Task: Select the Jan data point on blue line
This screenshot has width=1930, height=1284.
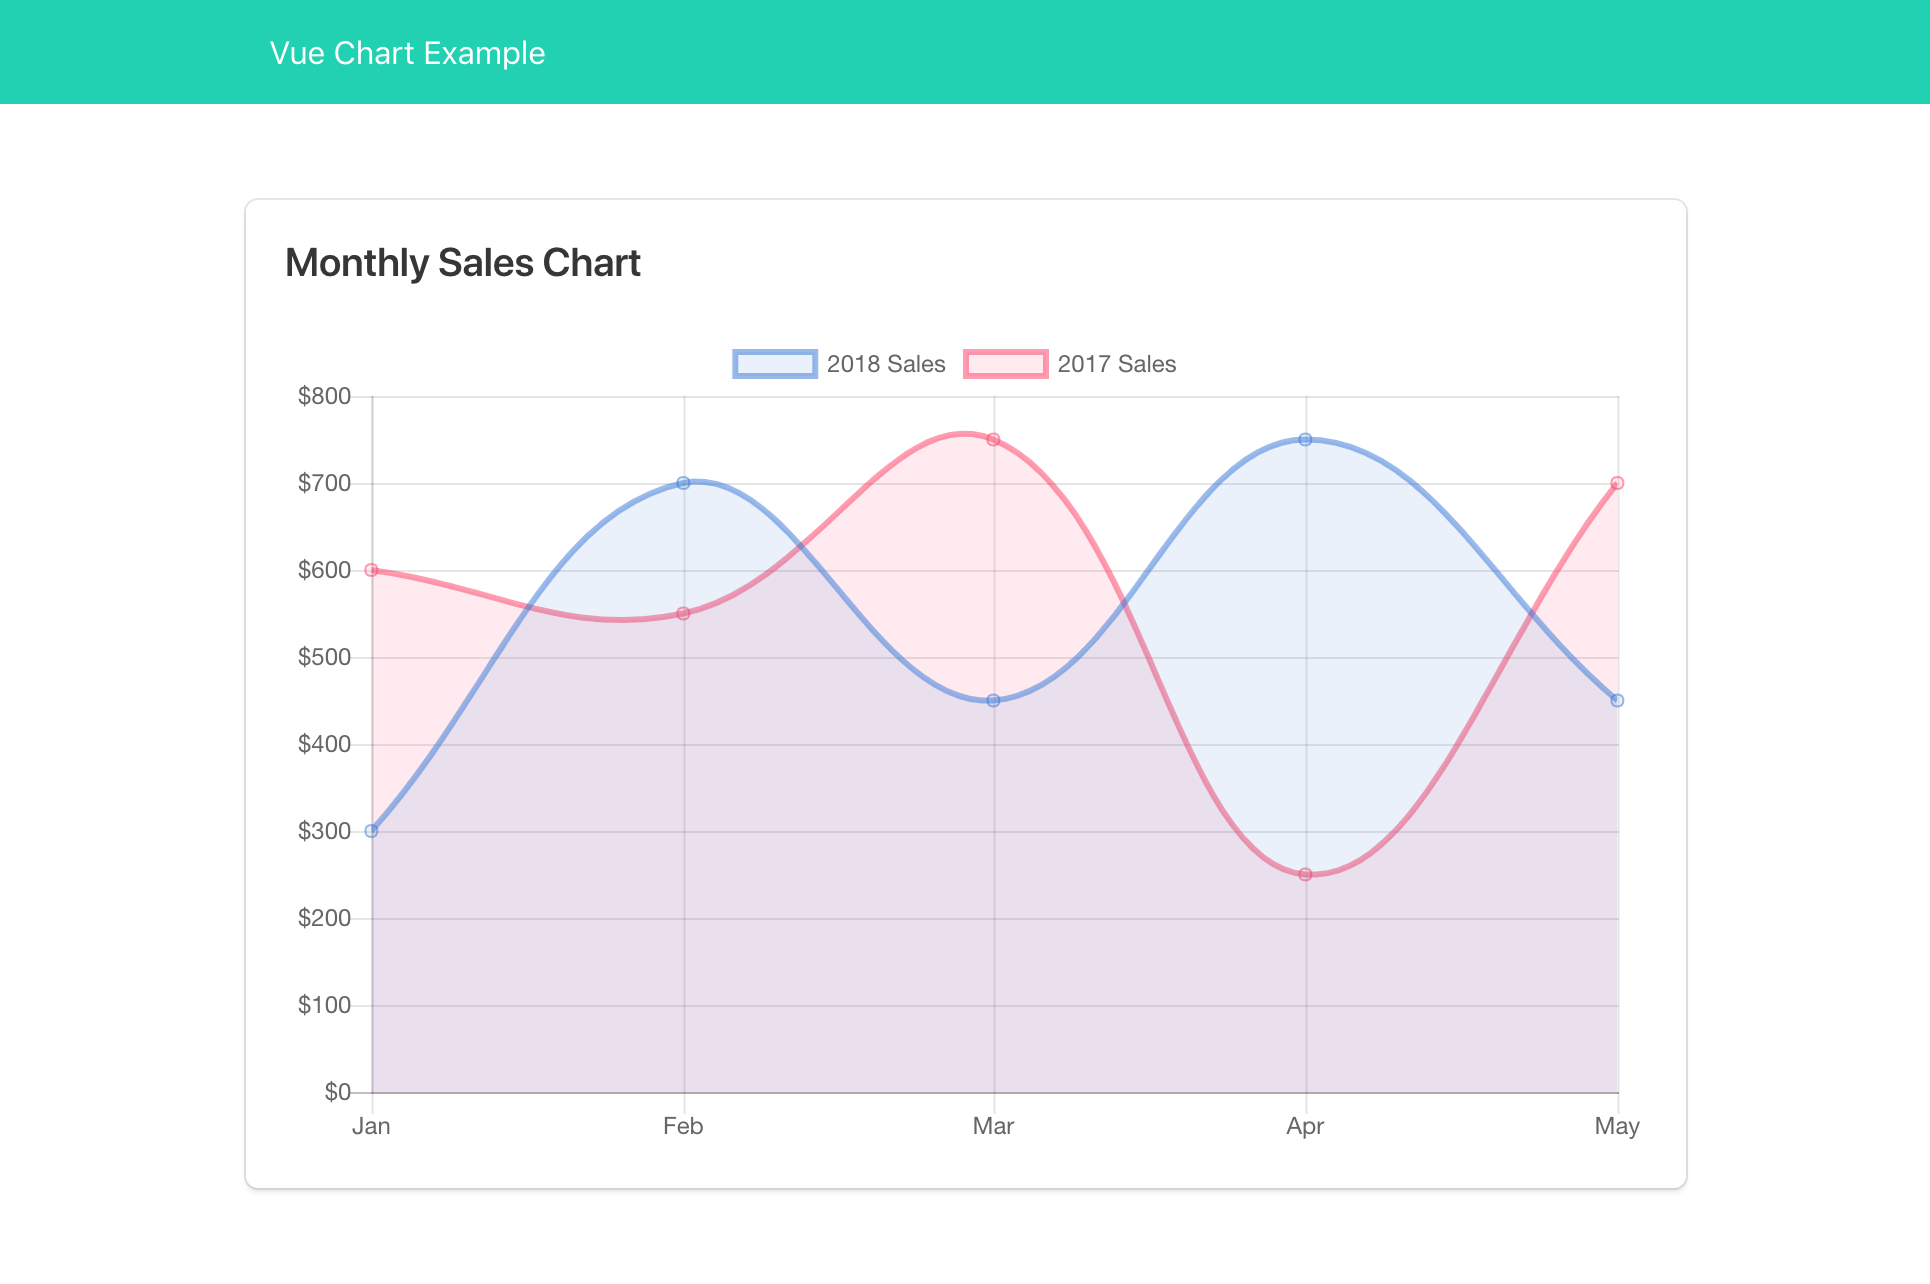Action: point(372,830)
